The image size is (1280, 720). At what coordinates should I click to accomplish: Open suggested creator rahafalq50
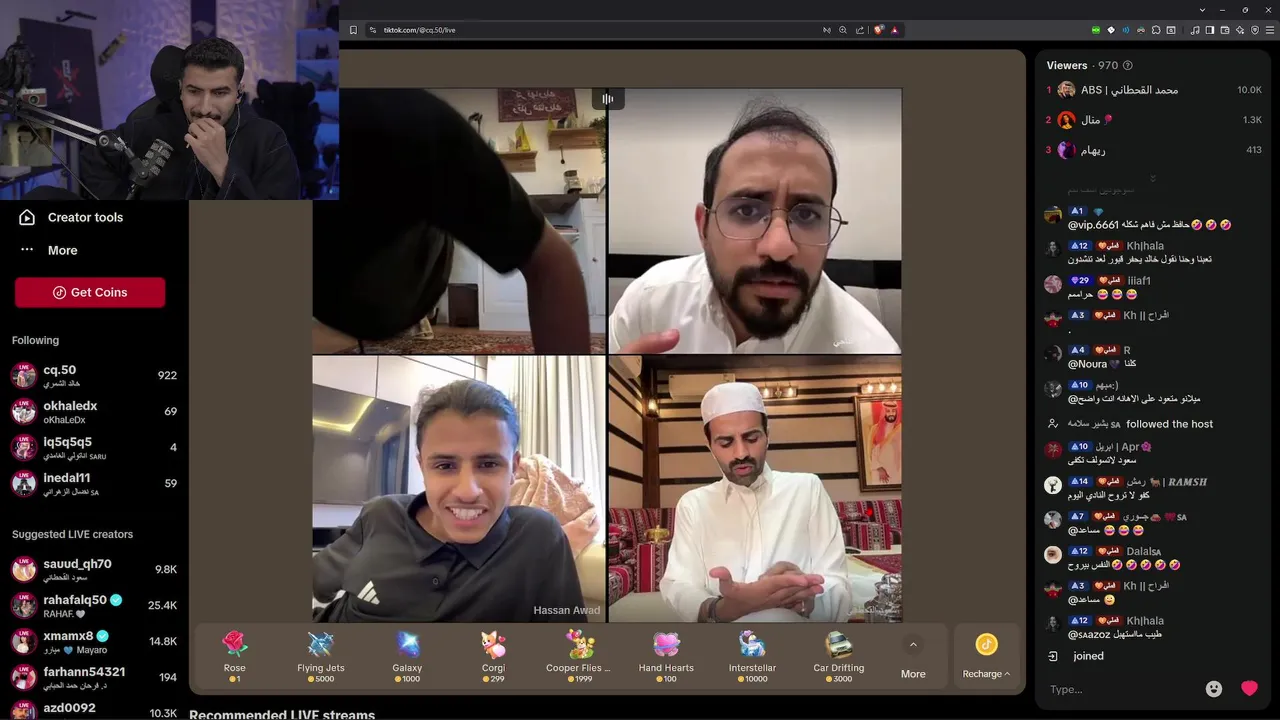(94, 605)
